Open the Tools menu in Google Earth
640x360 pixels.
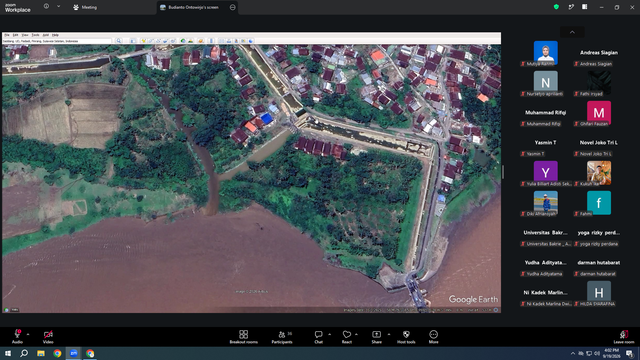[x=36, y=35]
